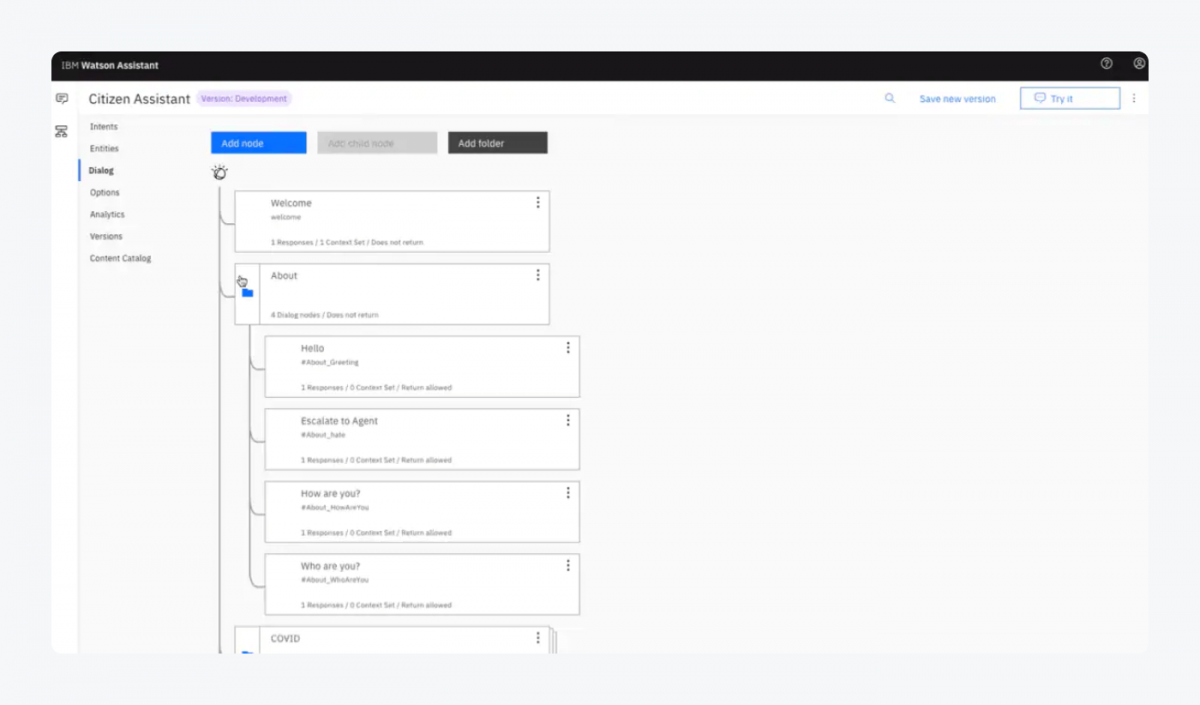Click the #About_hate condition text
Screen dimensions: 1200x705
[323, 435]
